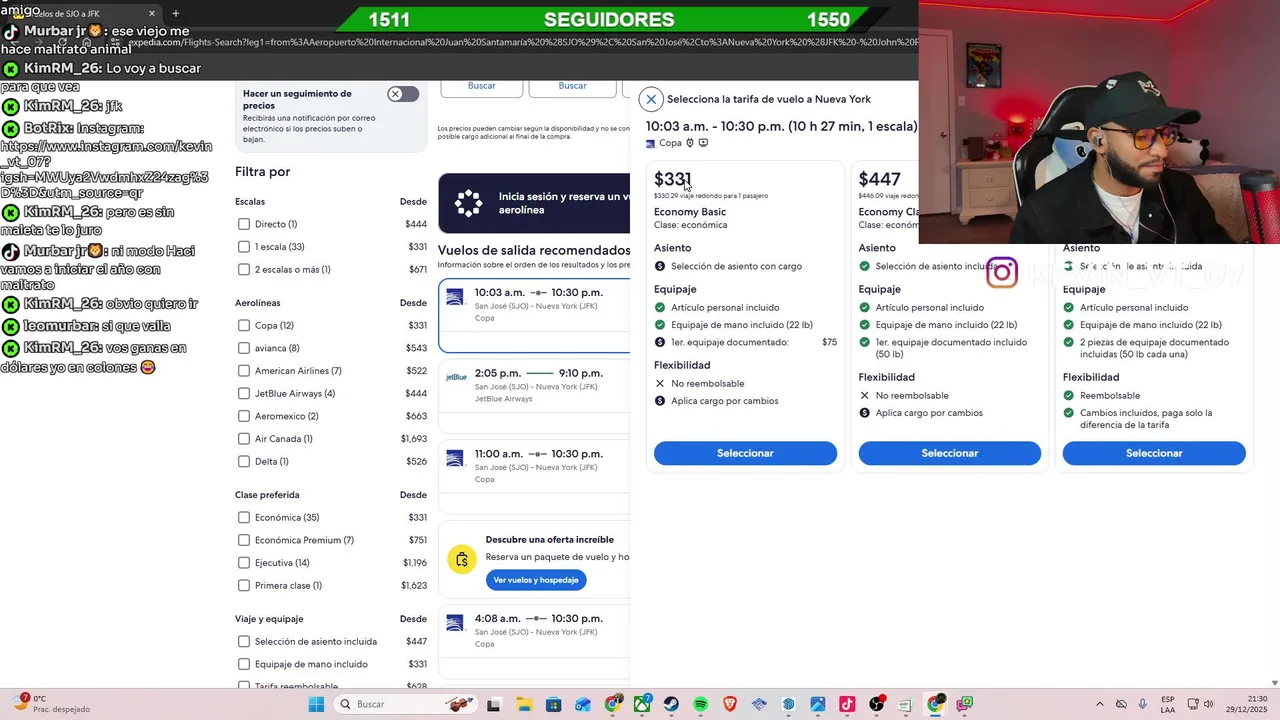Check the Económica Premium (7) filter
Image resolution: width=1280 pixels, height=720 pixels.
(x=244, y=540)
